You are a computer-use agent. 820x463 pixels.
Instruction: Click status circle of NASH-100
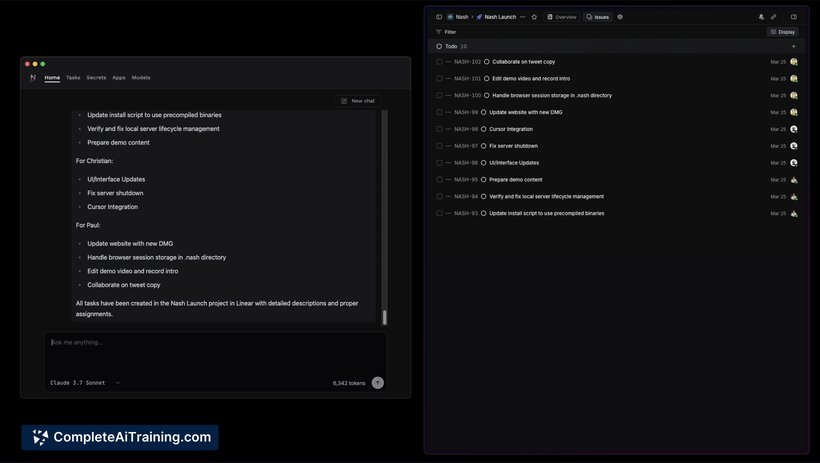pos(486,95)
